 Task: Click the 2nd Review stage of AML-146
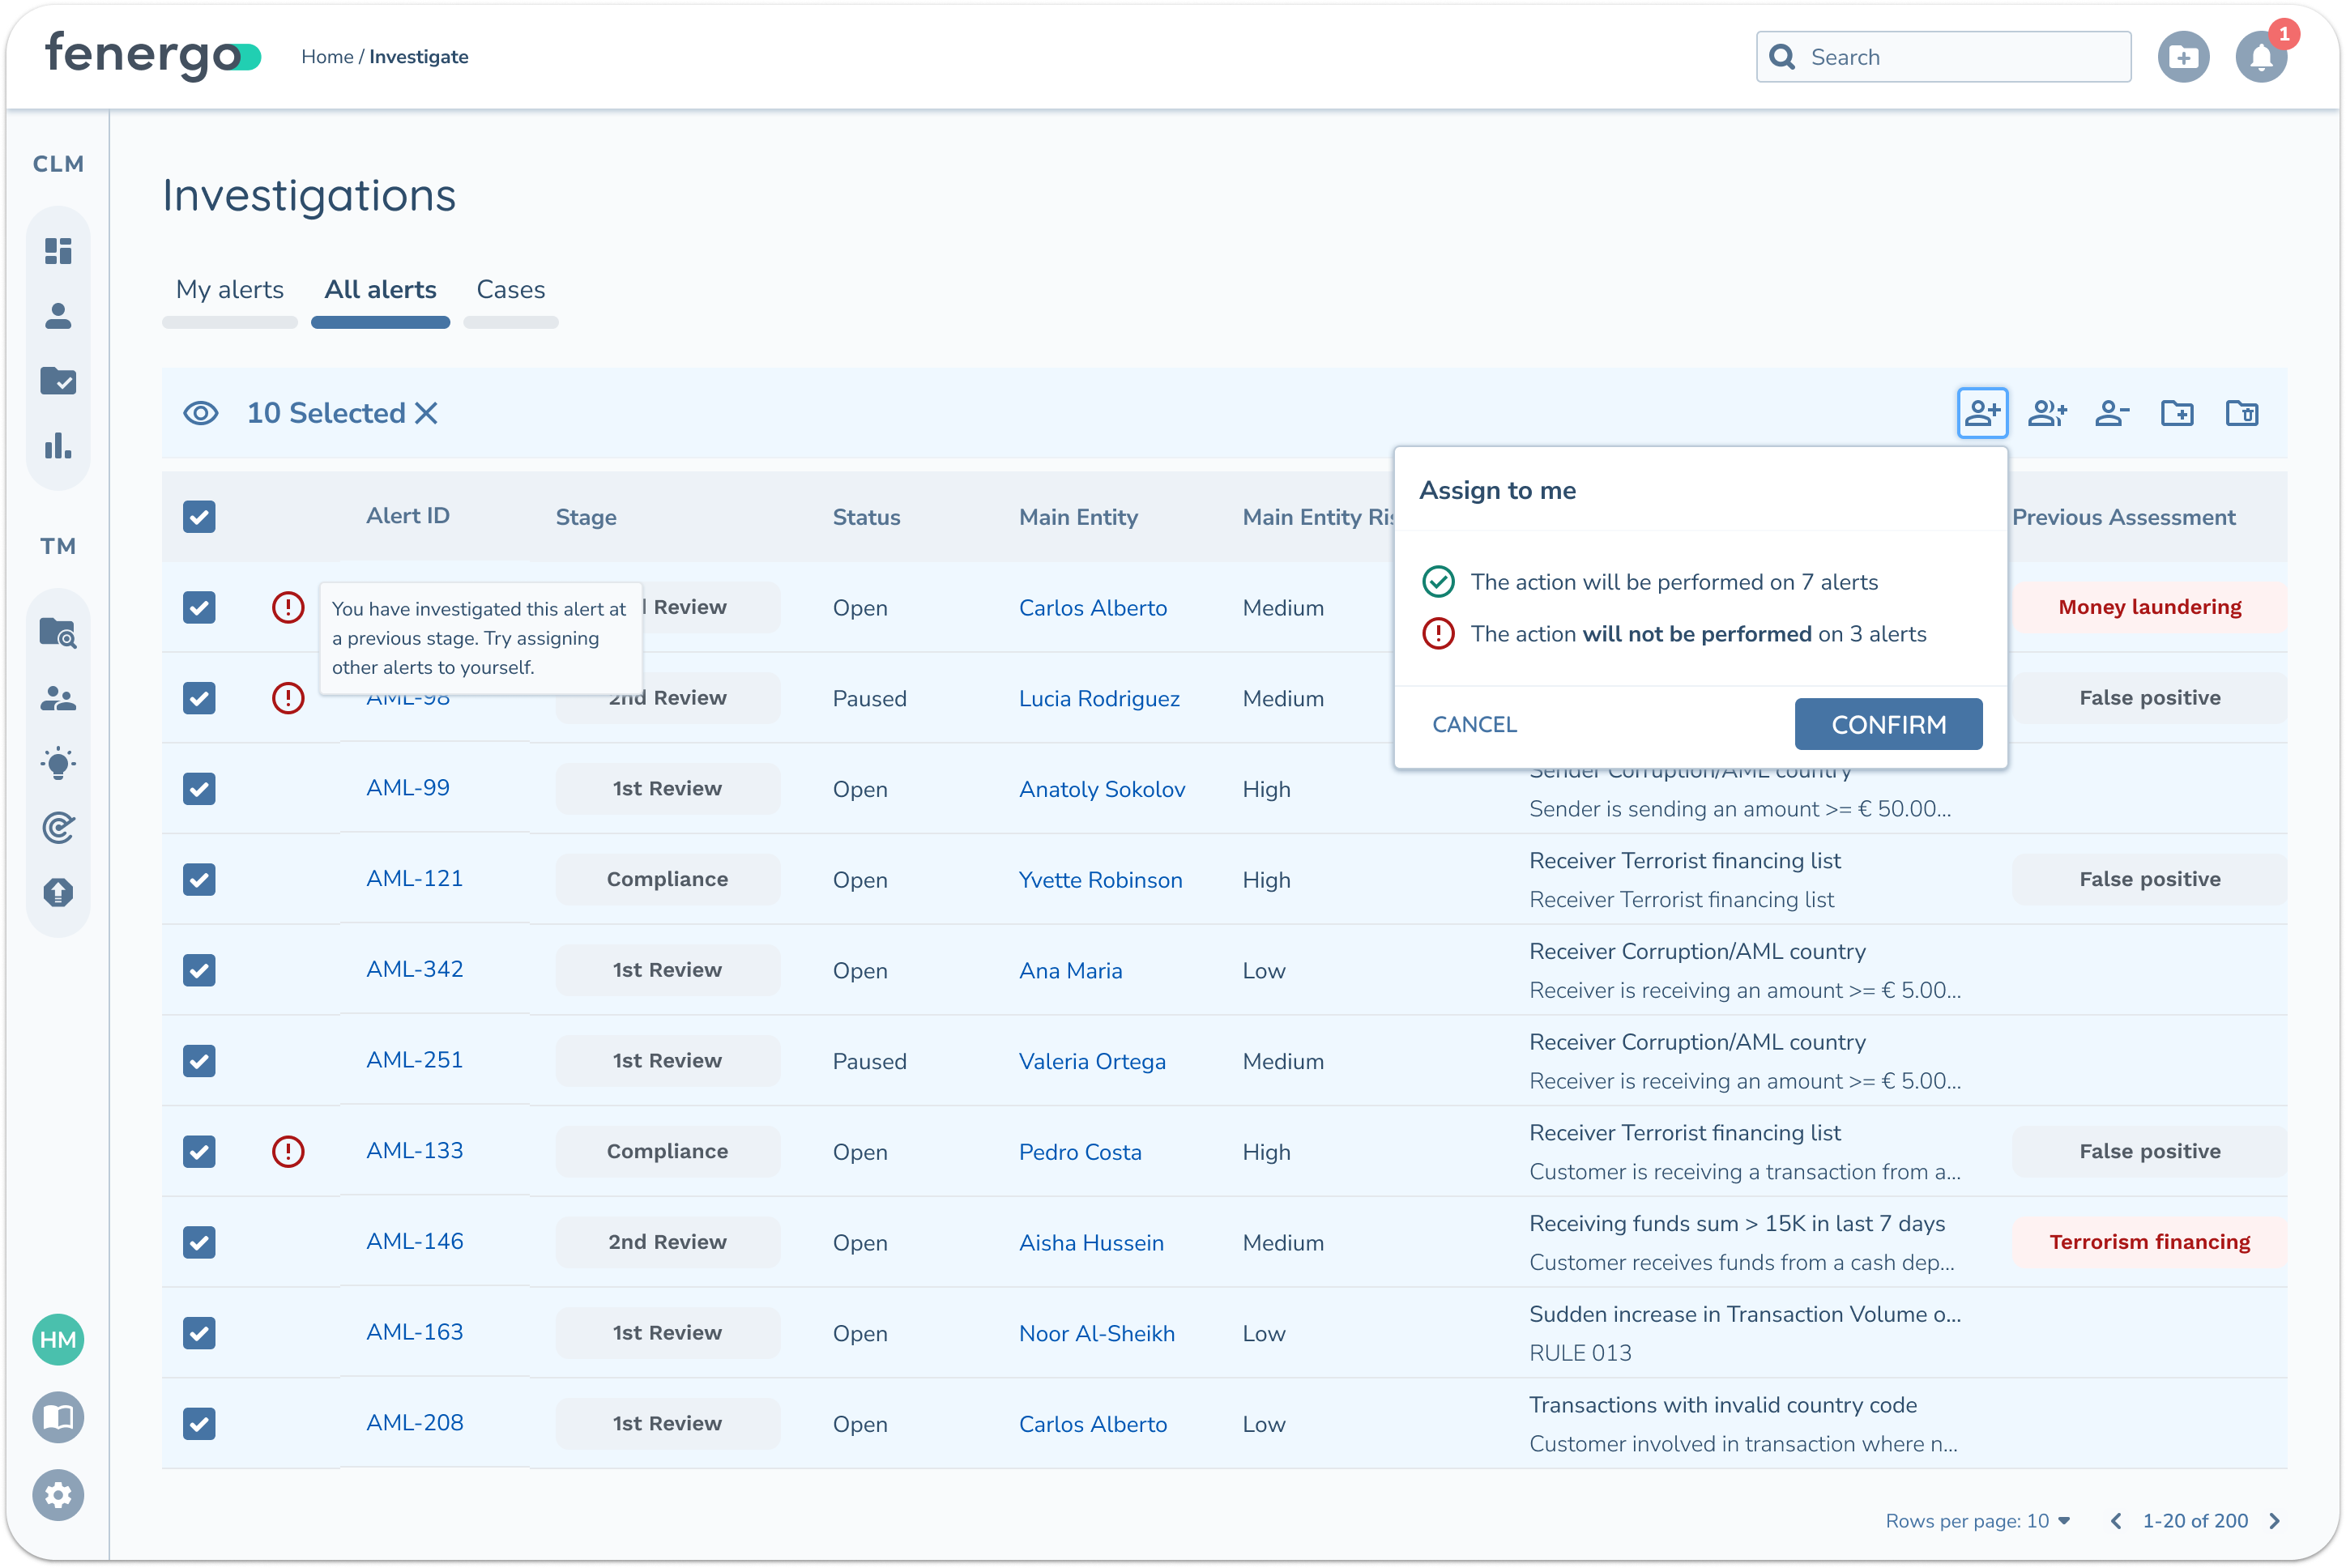[x=667, y=1242]
